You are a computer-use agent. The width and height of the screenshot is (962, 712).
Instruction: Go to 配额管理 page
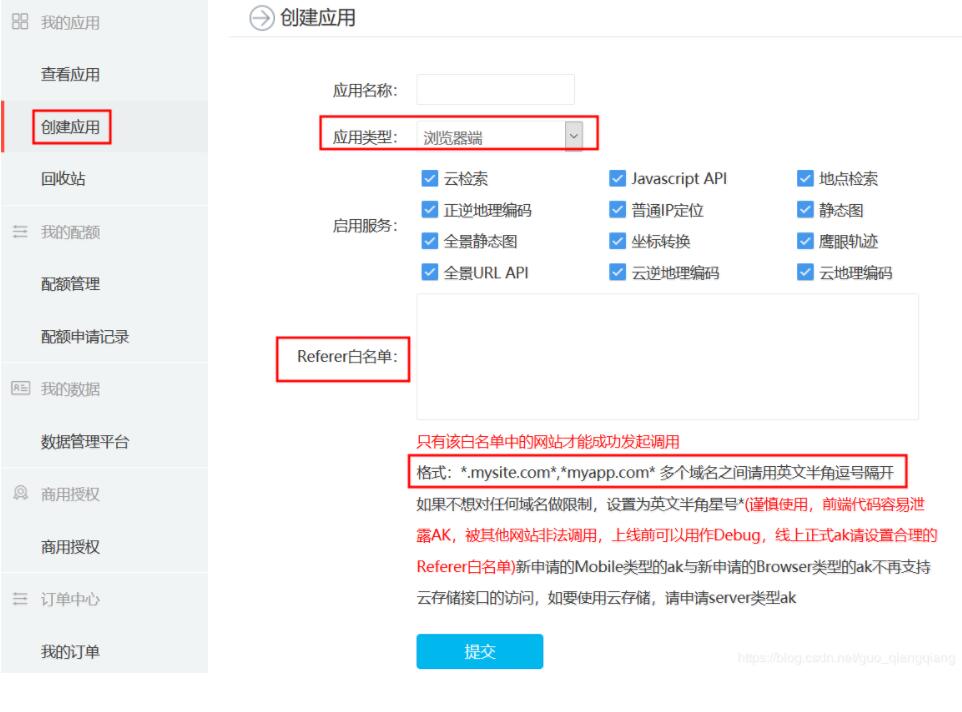click(x=70, y=284)
